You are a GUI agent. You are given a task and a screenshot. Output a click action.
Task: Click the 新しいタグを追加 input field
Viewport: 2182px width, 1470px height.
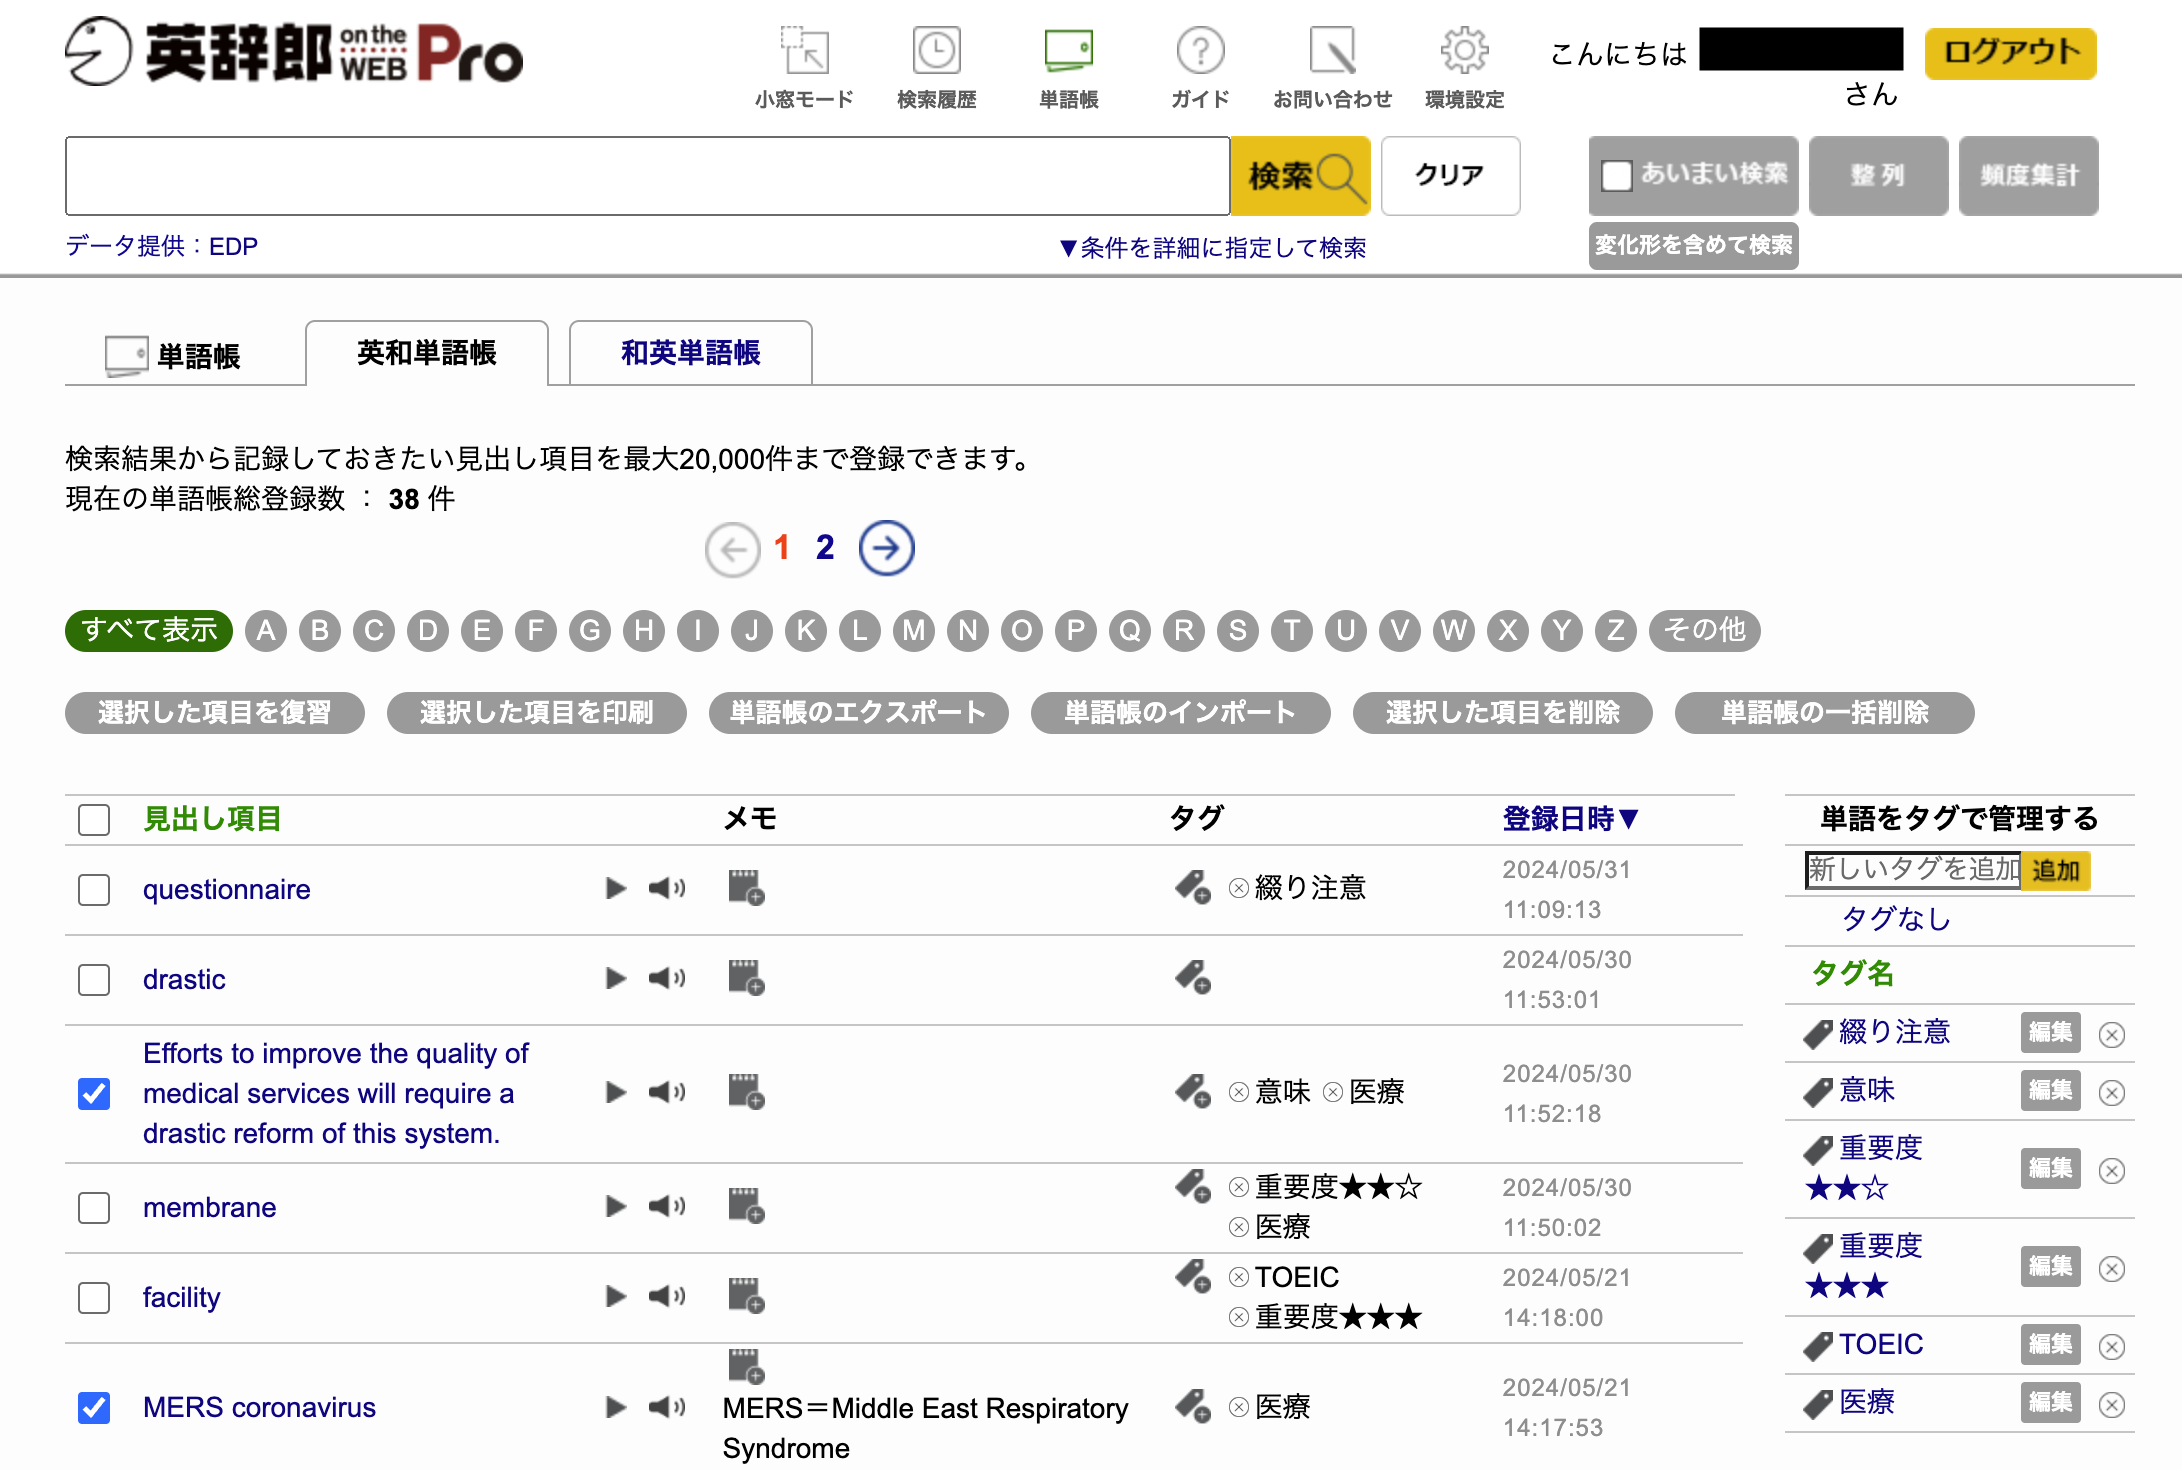coord(1913,869)
